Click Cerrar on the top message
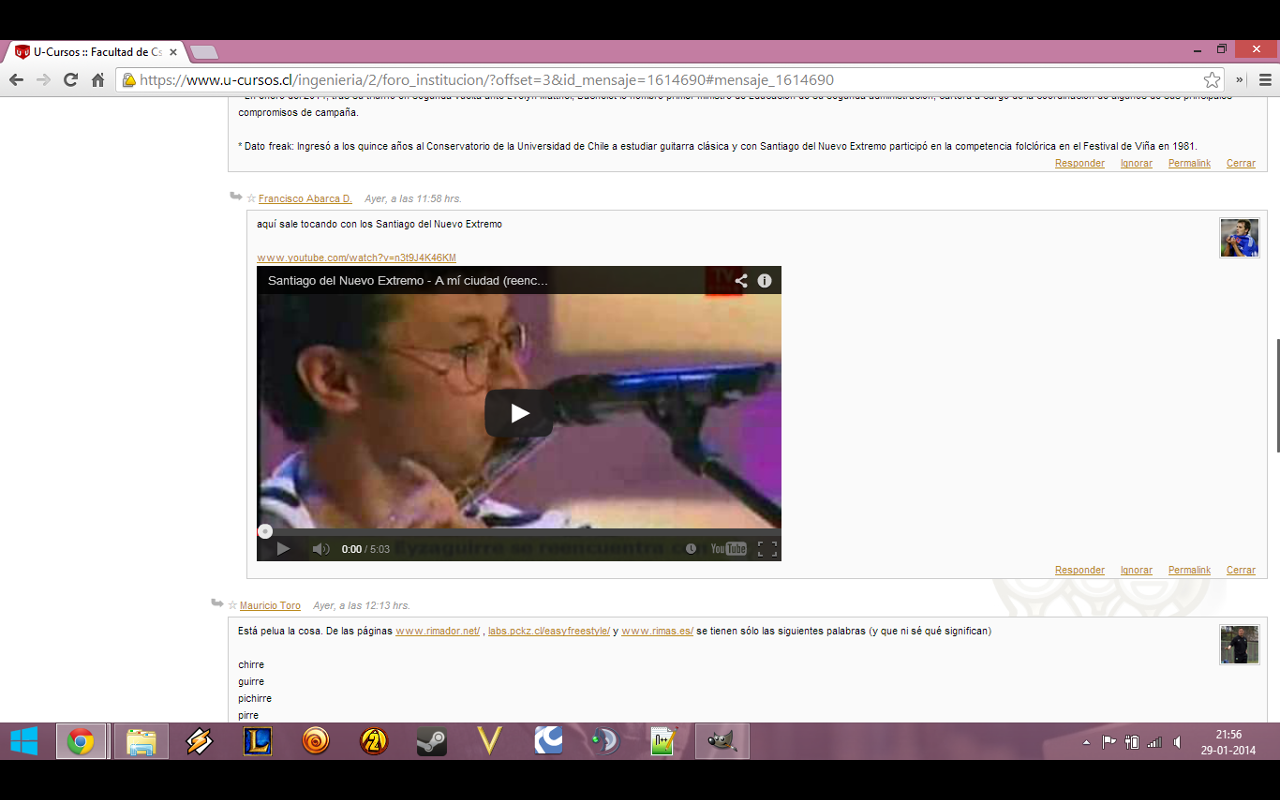 (x=1241, y=163)
